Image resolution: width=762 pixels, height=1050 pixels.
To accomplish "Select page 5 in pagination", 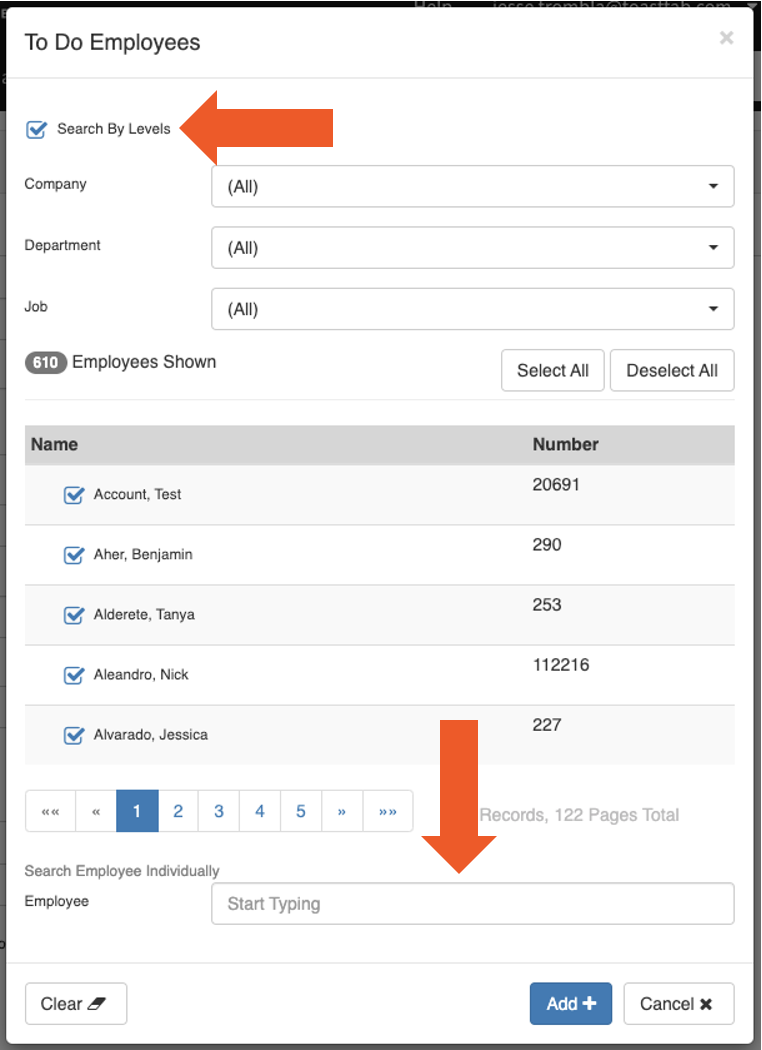I will [301, 811].
